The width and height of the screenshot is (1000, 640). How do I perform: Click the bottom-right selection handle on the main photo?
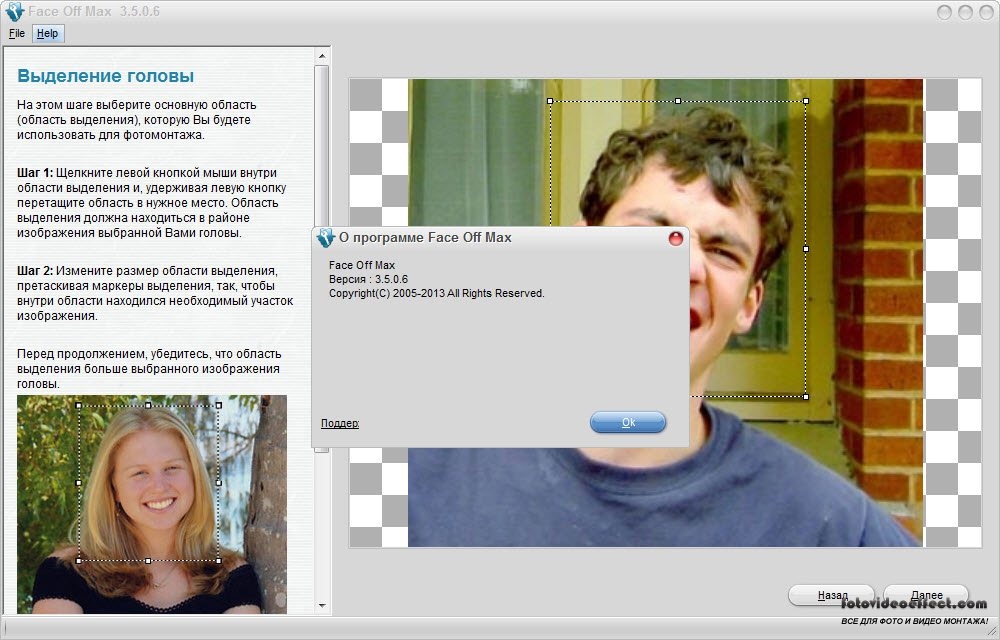point(806,396)
